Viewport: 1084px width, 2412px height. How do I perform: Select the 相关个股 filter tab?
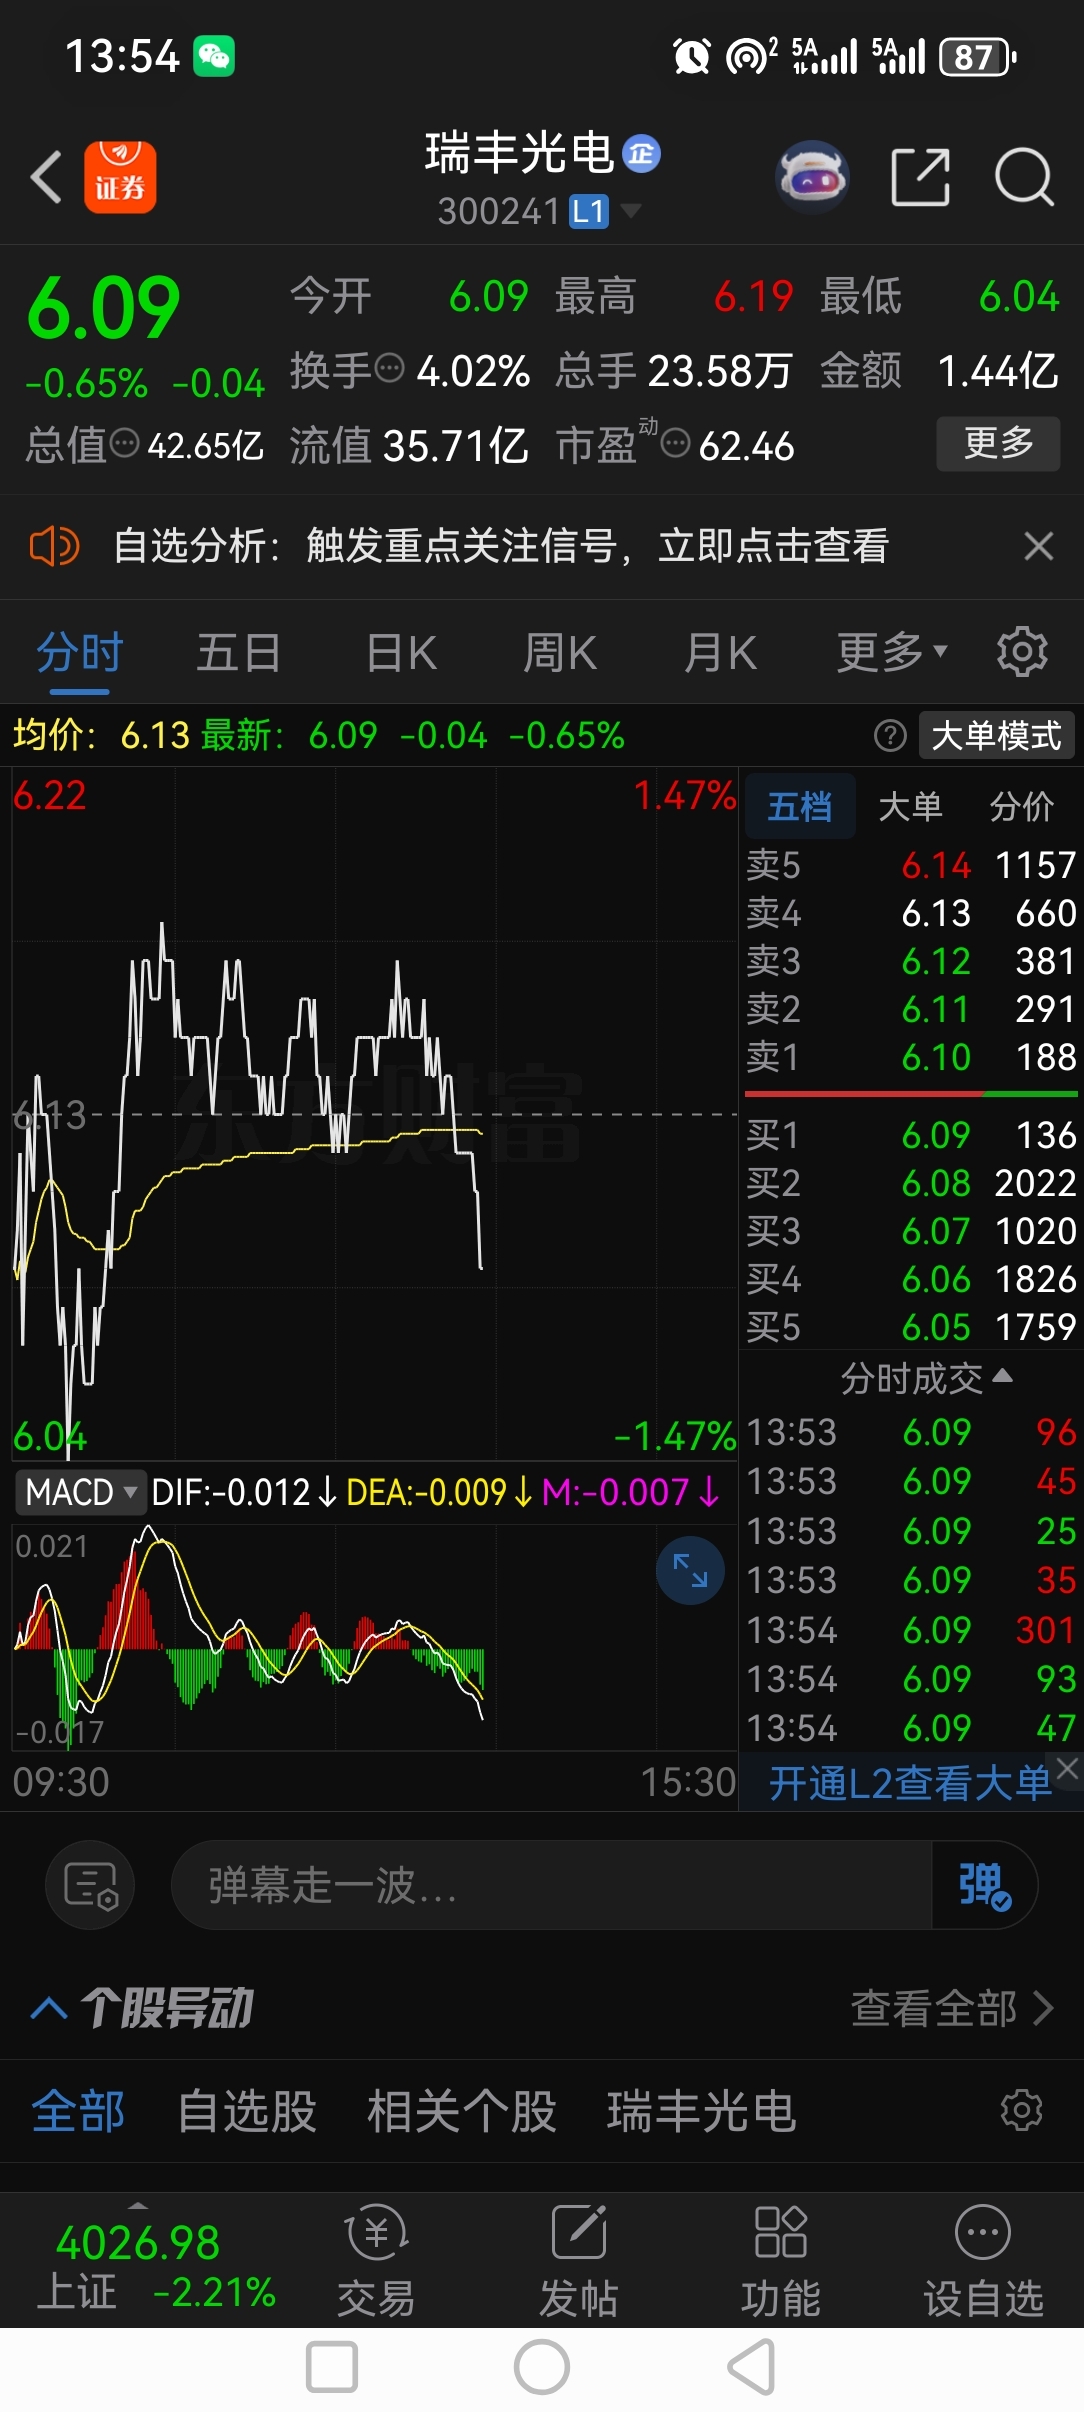pos(461,2111)
